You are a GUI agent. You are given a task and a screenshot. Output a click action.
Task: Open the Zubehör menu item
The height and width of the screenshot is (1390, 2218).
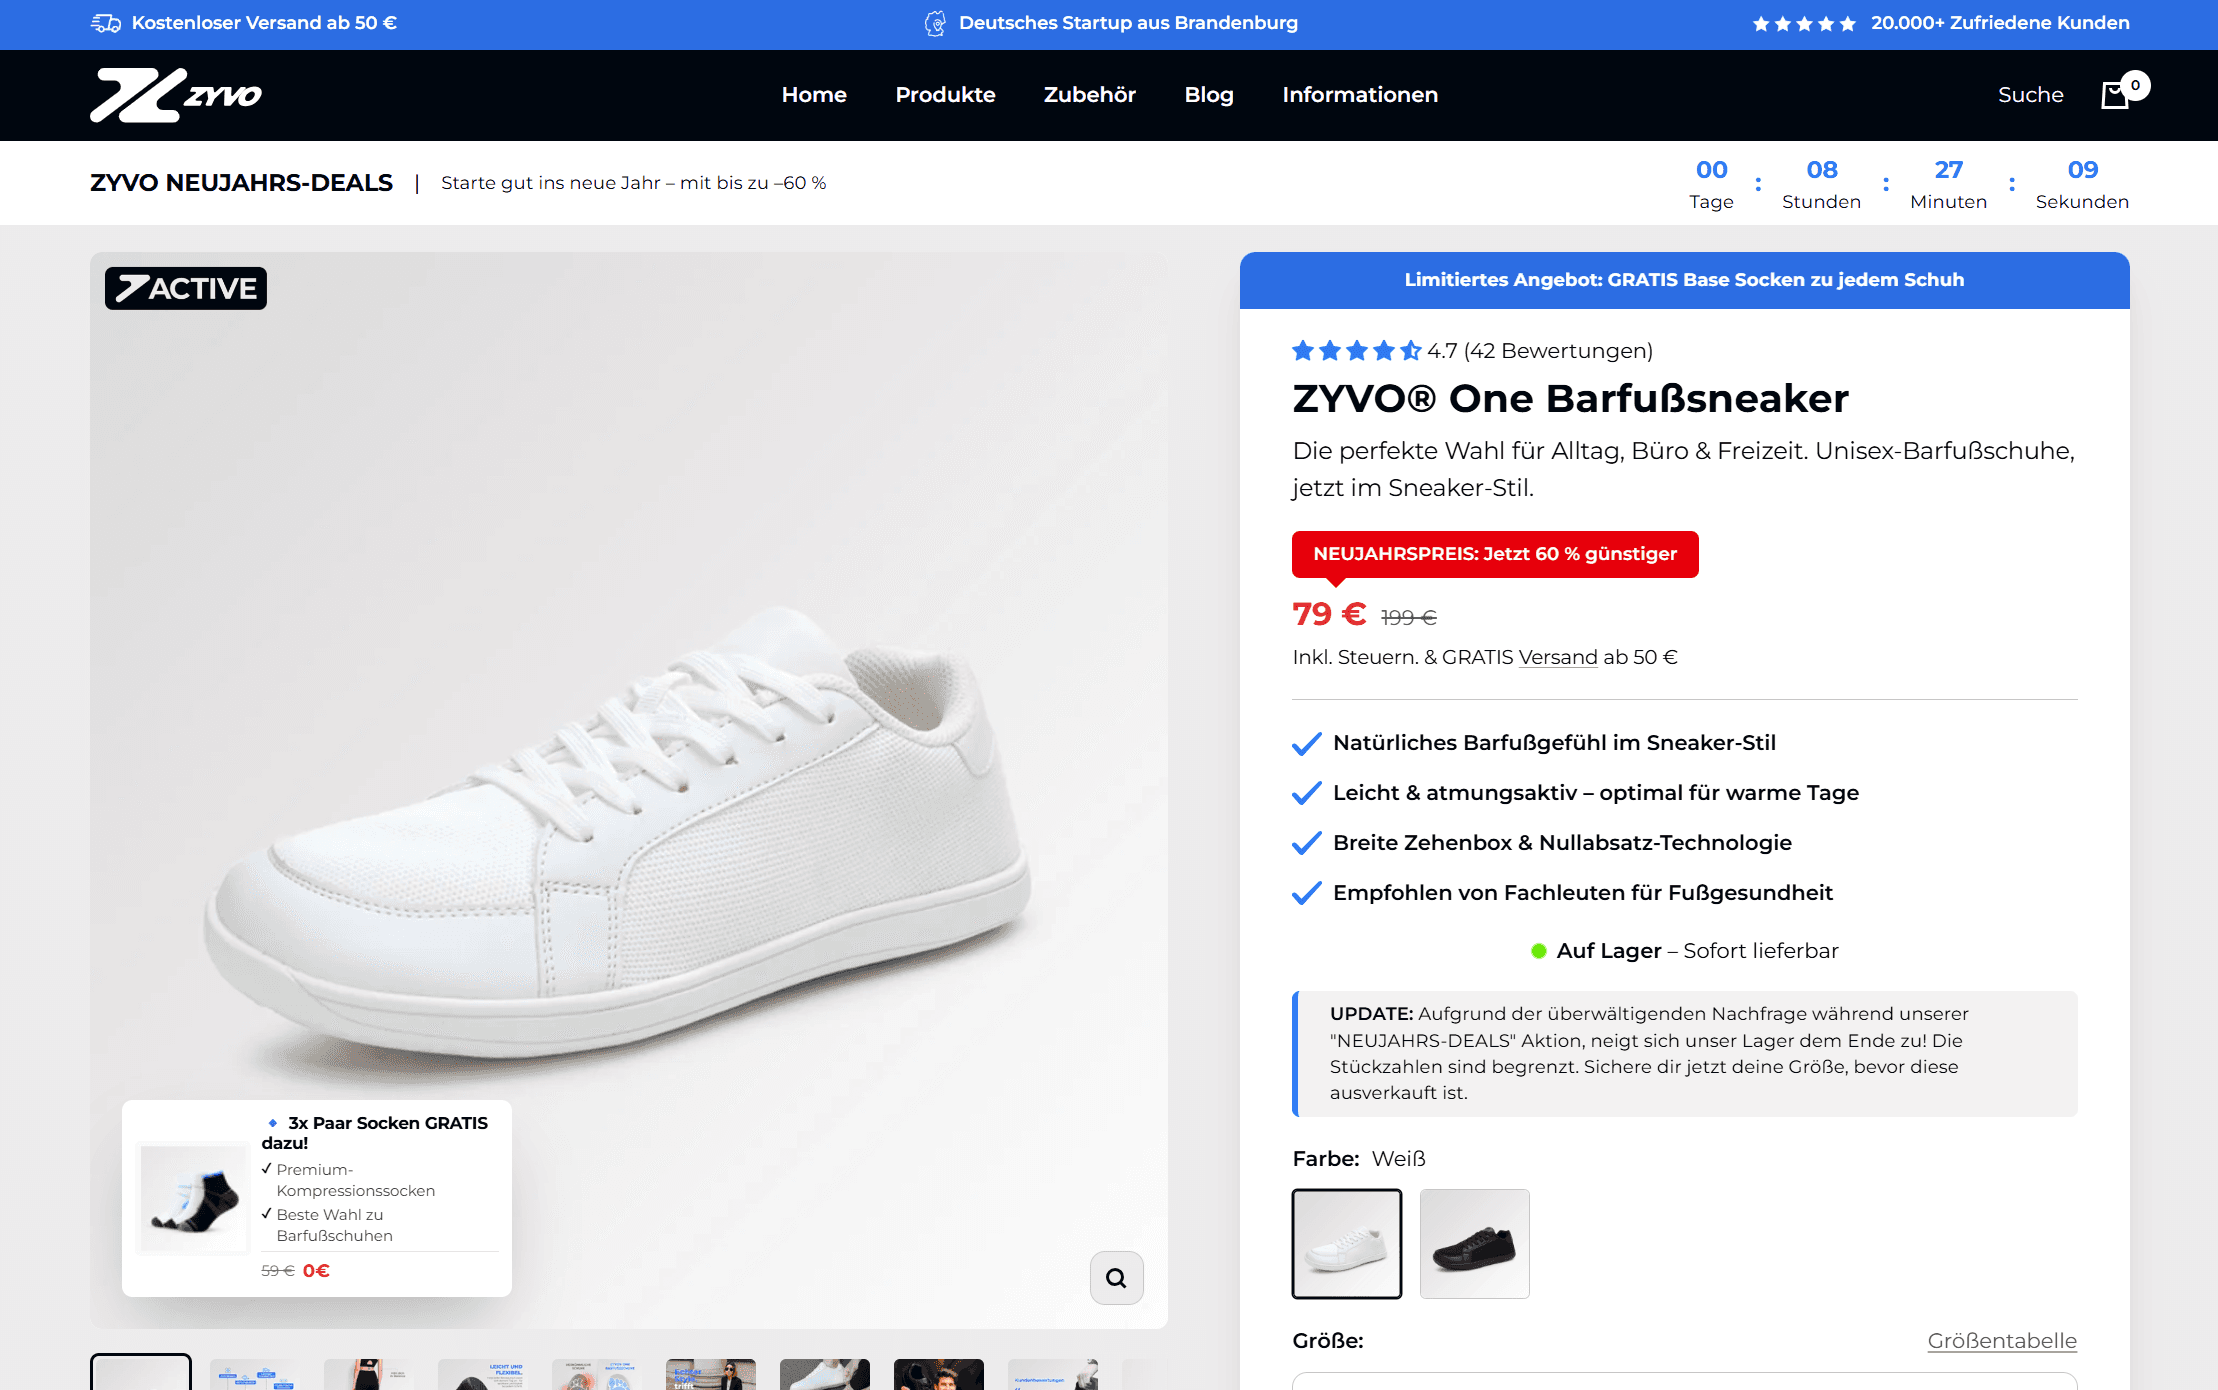coord(1089,95)
